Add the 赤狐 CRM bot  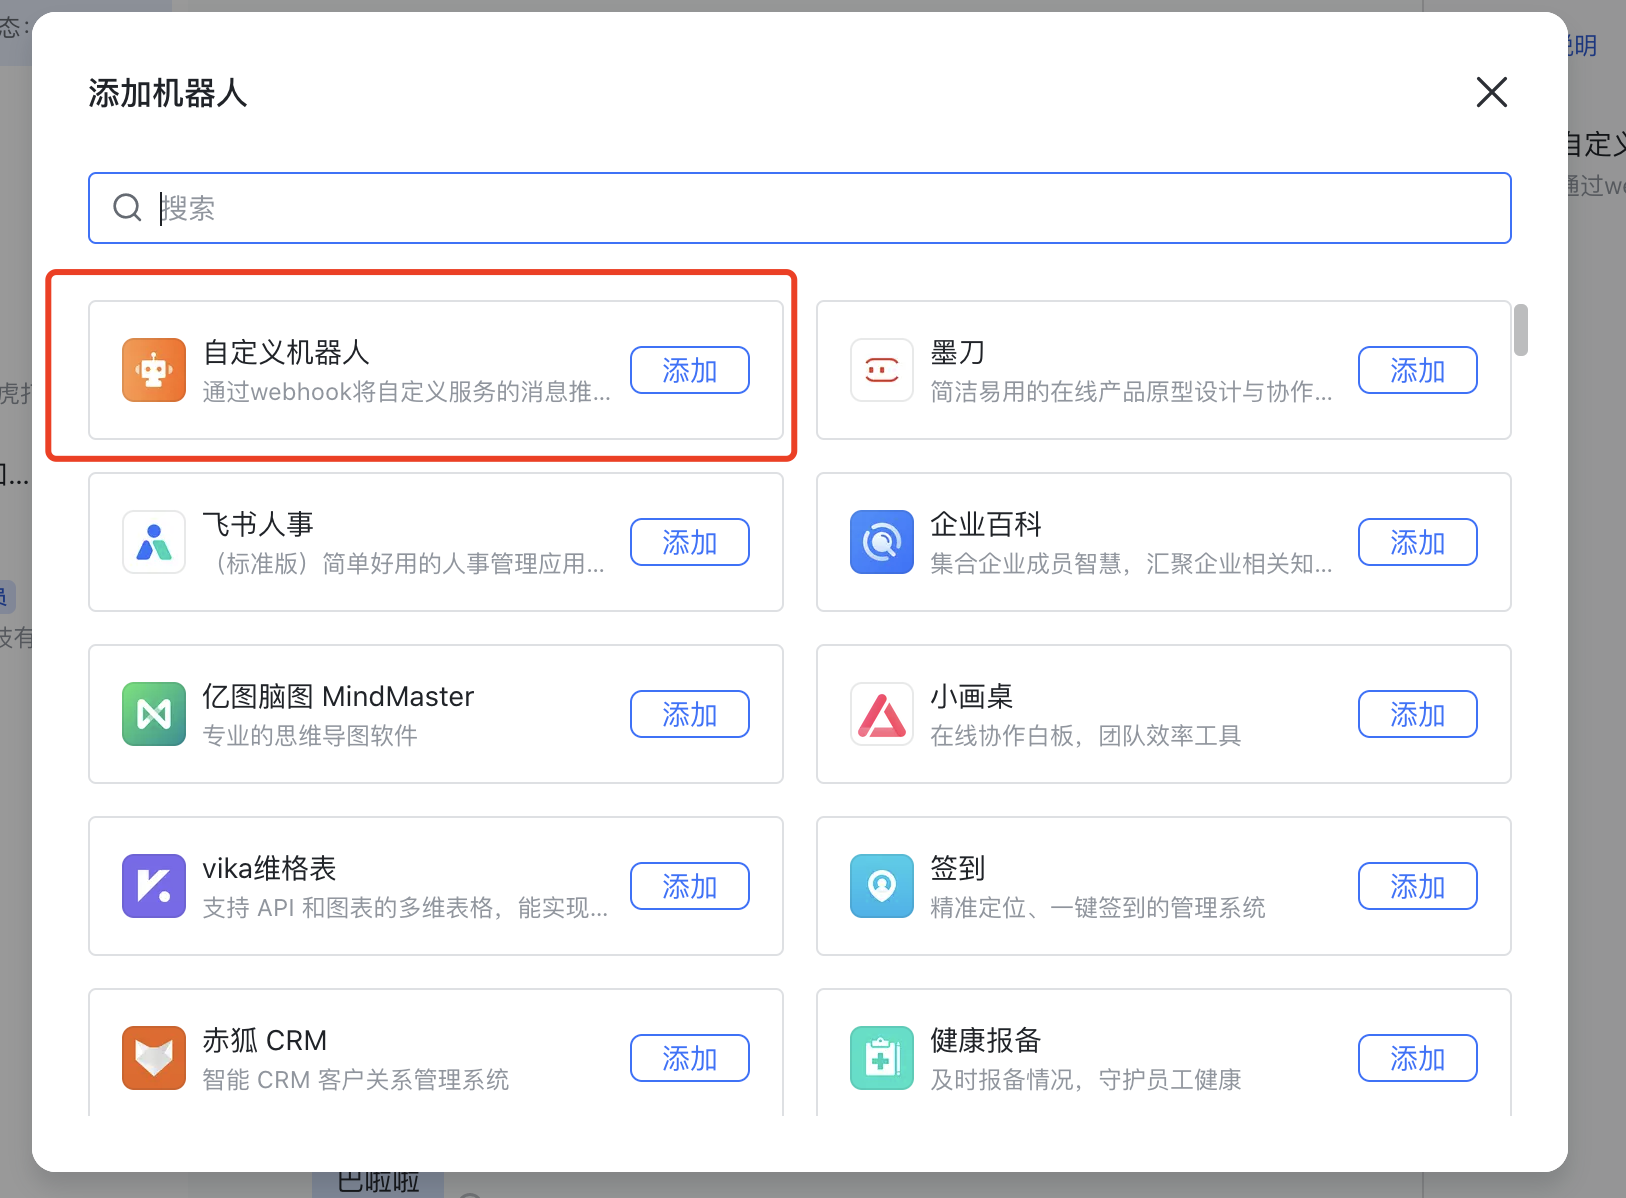tap(690, 1058)
